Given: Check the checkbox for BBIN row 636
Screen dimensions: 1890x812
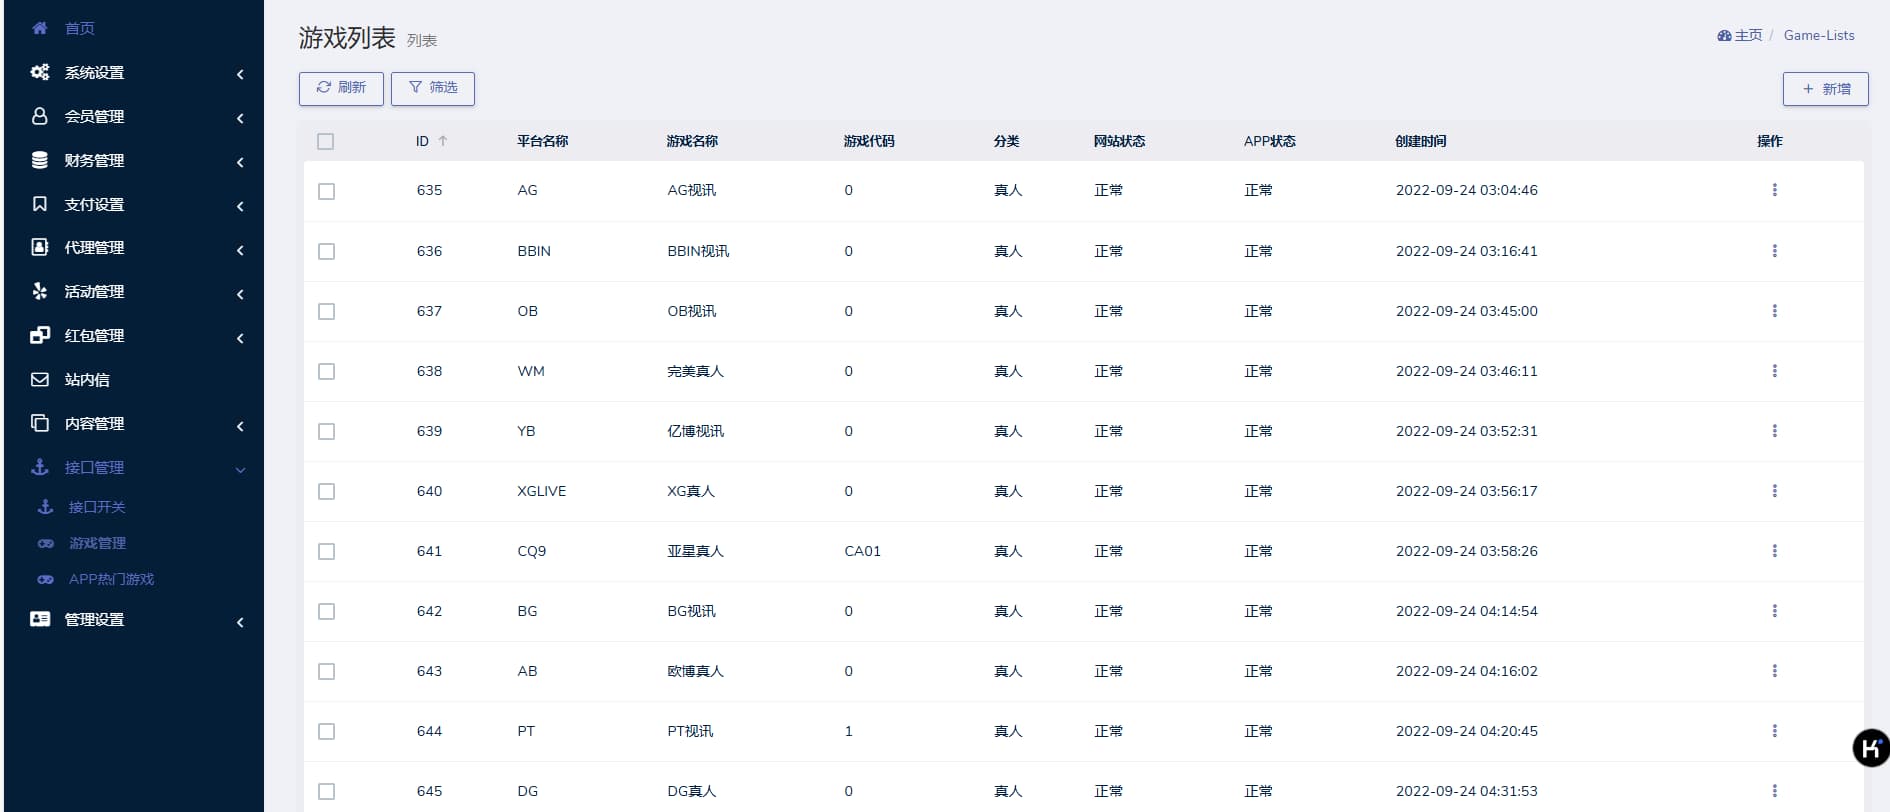Looking at the screenshot, I should [326, 252].
